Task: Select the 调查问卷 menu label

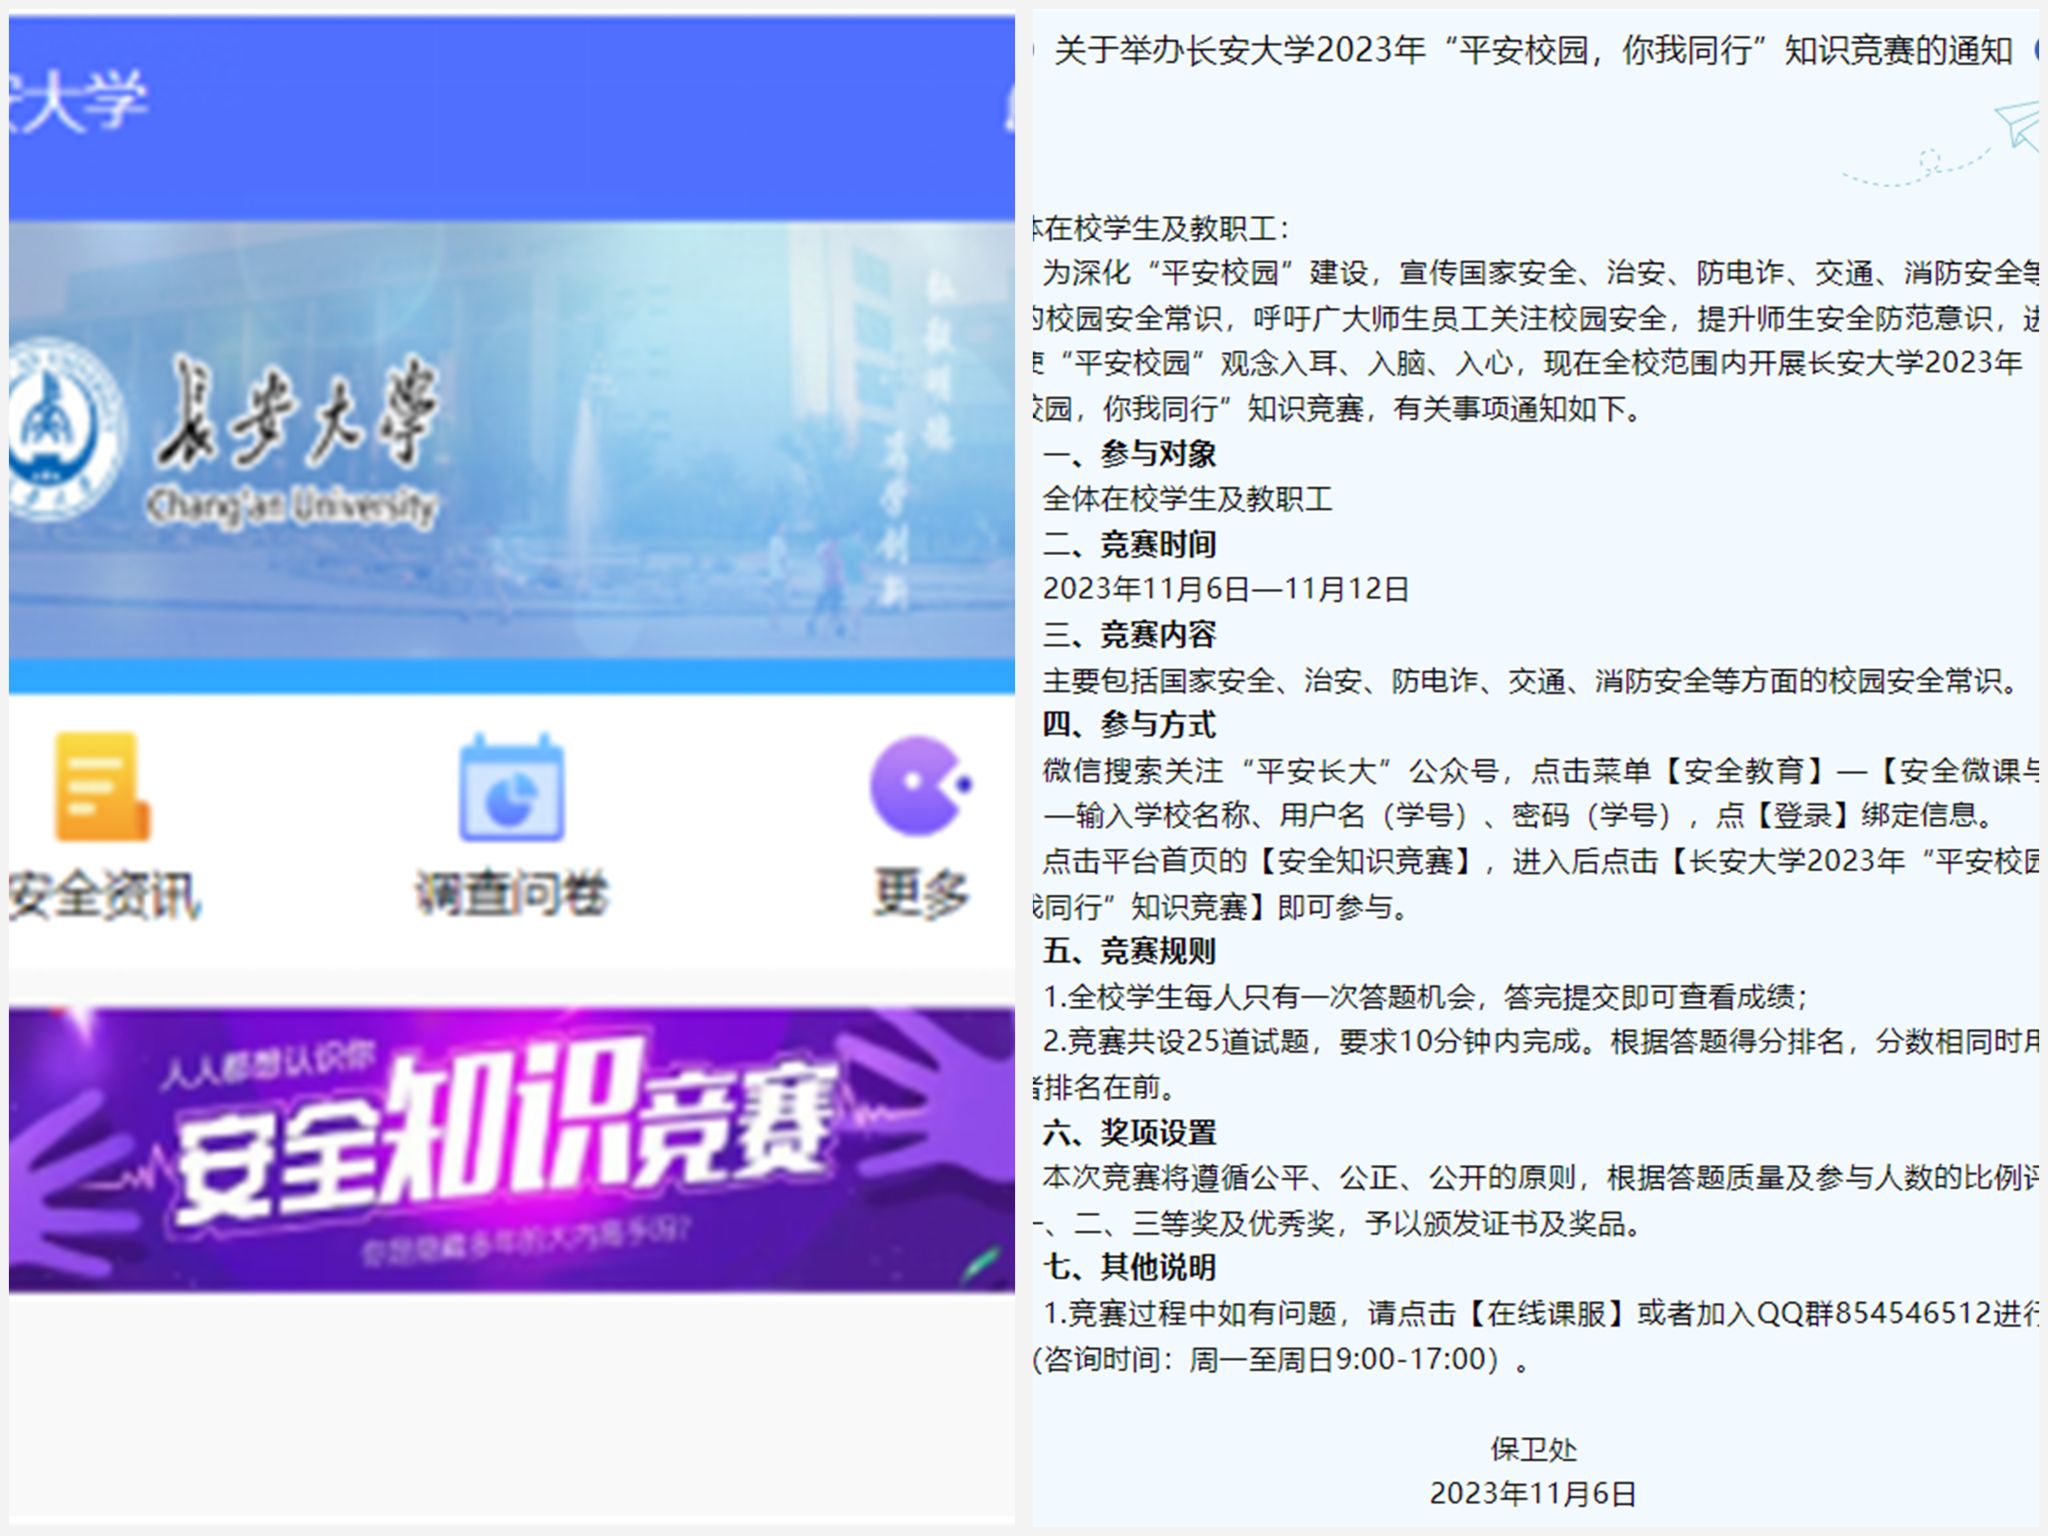Action: tap(511, 893)
